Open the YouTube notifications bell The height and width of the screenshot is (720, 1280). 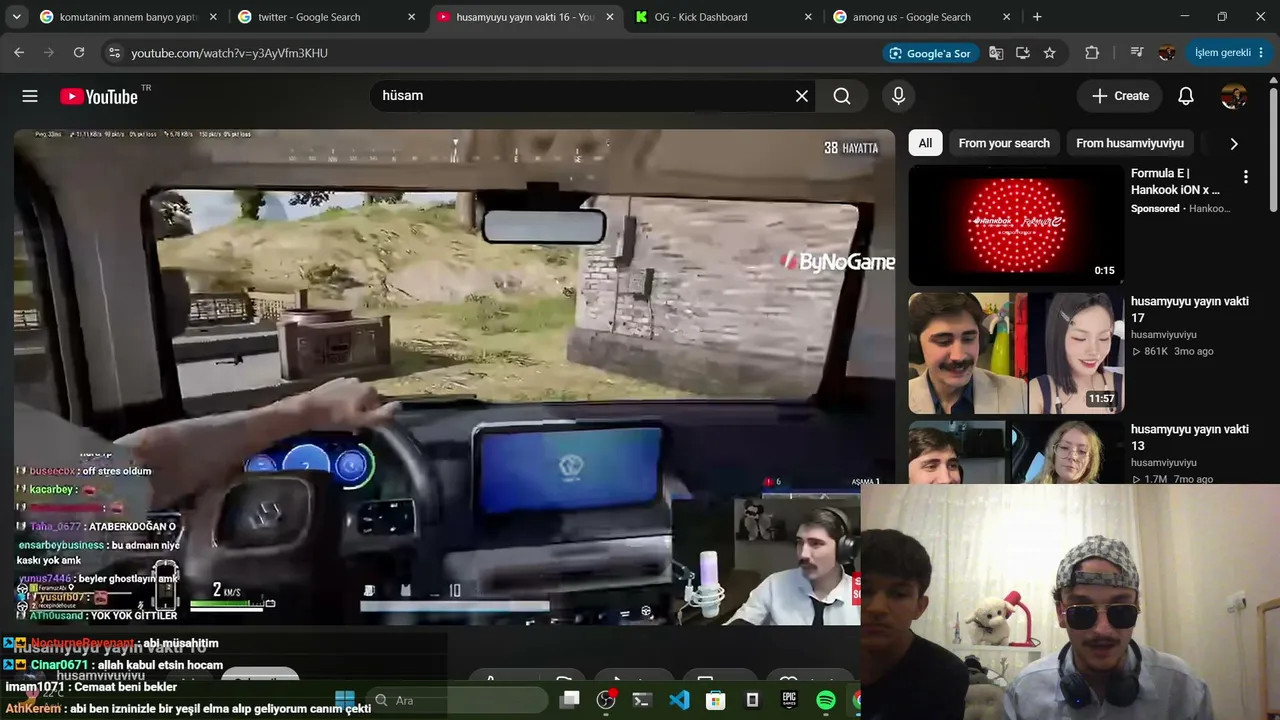pyautogui.click(x=1185, y=96)
